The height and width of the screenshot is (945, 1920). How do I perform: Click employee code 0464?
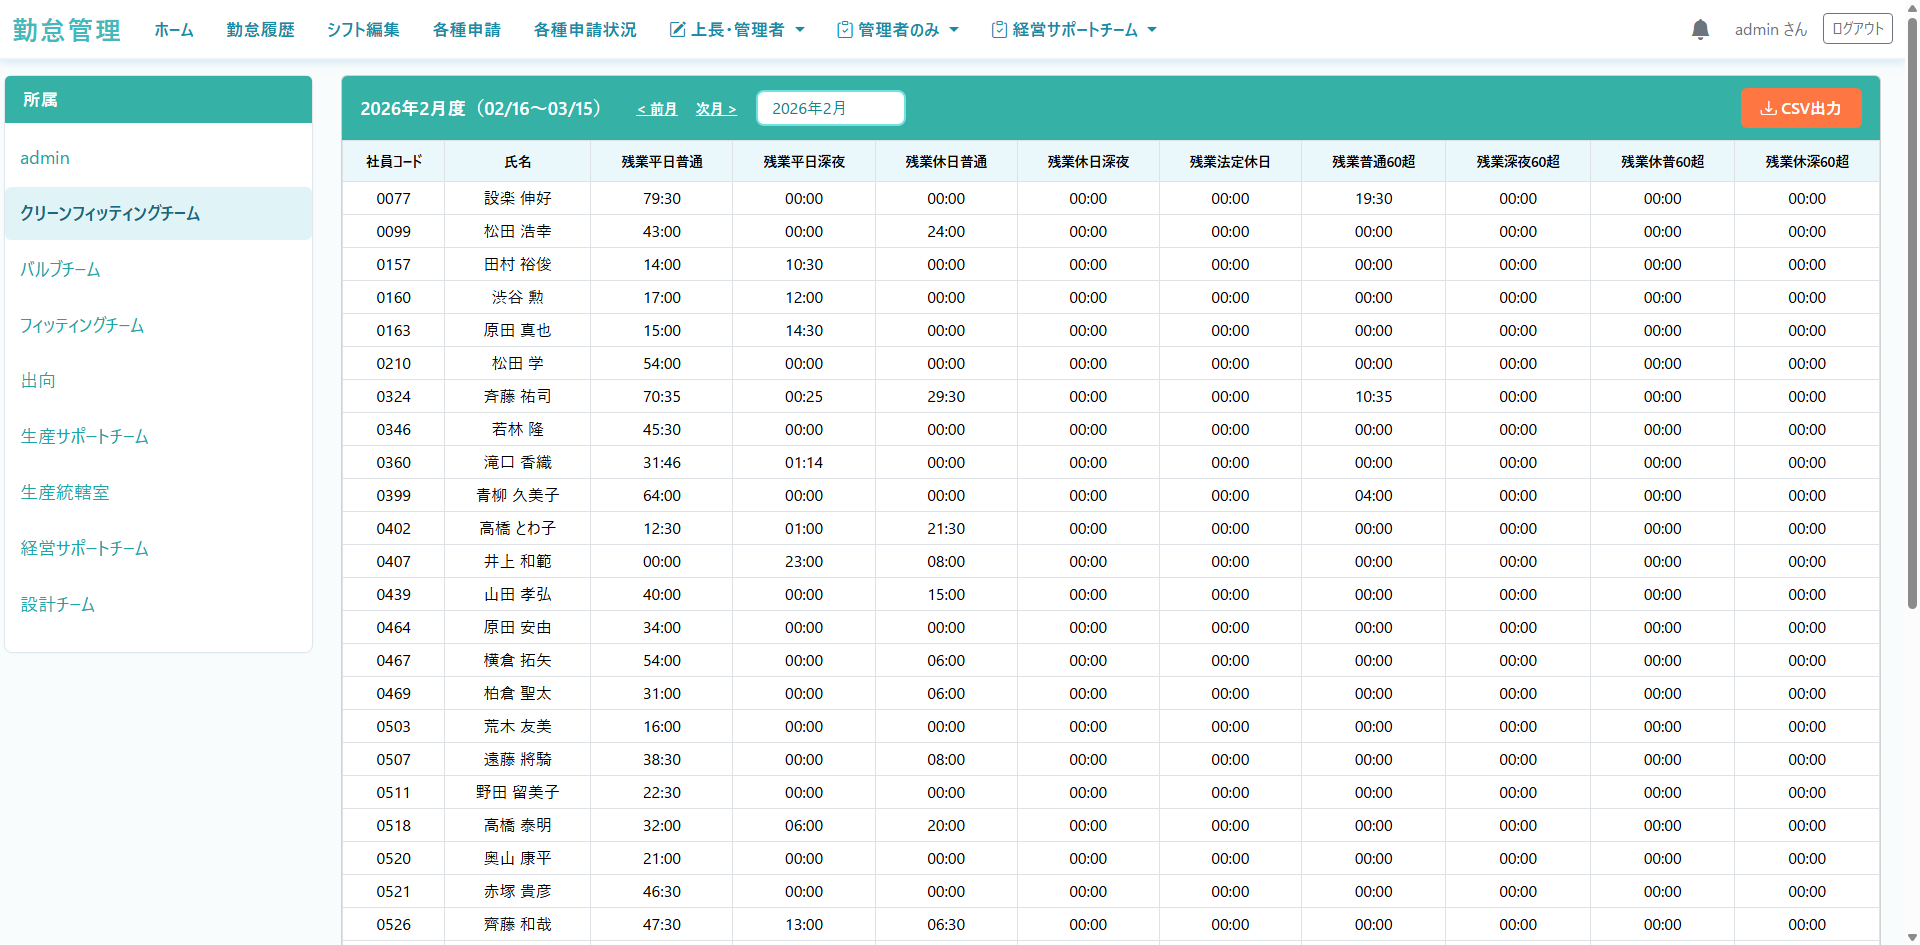394,628
